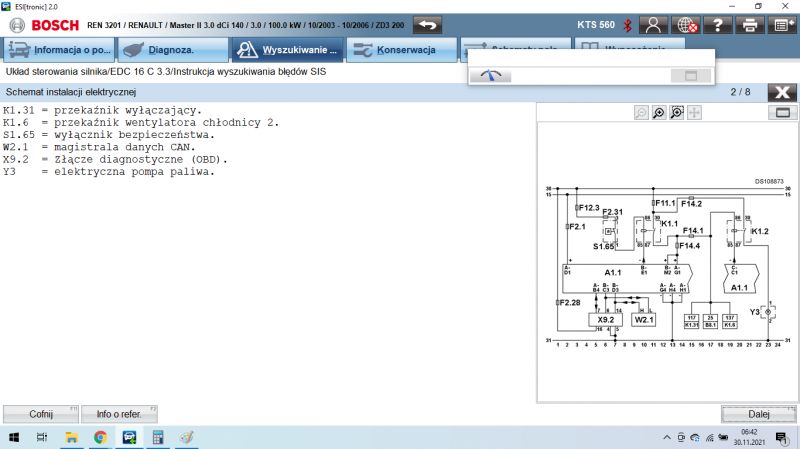Viewport: 800px width, 449px height.
Task: Open the partially hidden Schematy tab
Action: [516, 43]
